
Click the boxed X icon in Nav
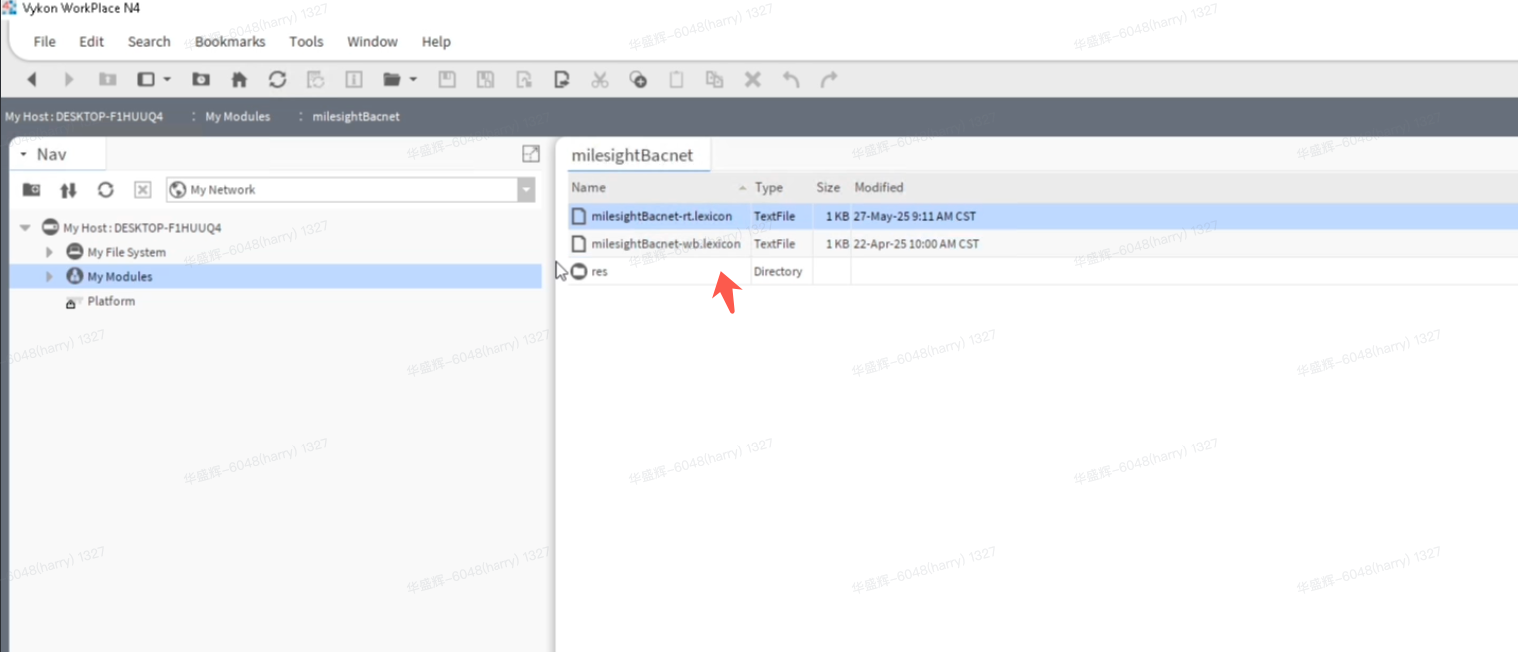click(142, 190)
